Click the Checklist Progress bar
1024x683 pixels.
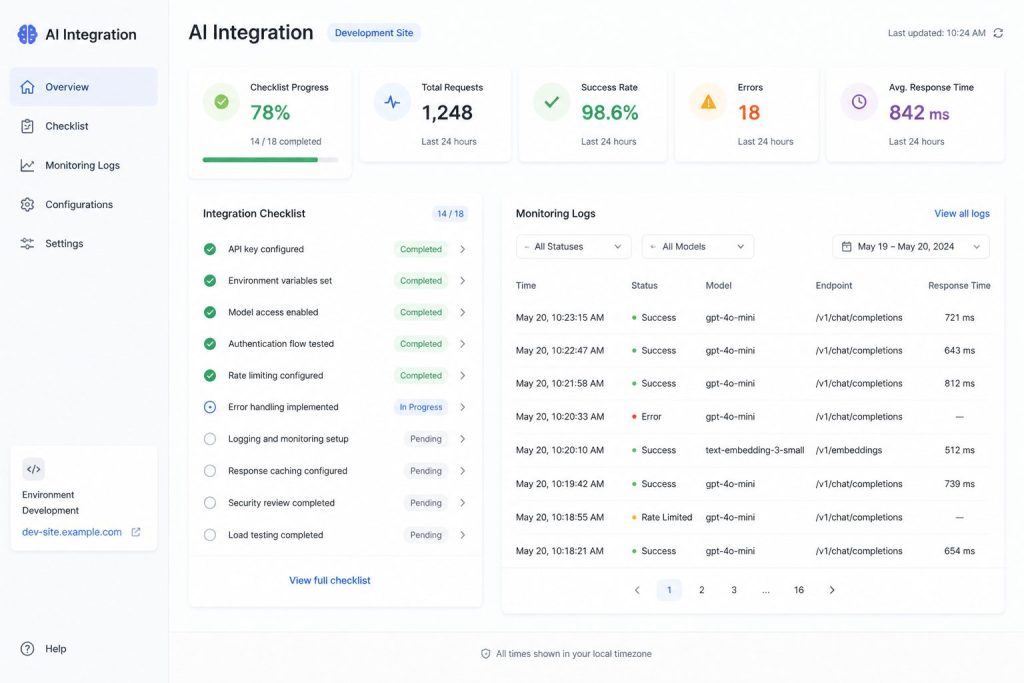click(270, 159)
